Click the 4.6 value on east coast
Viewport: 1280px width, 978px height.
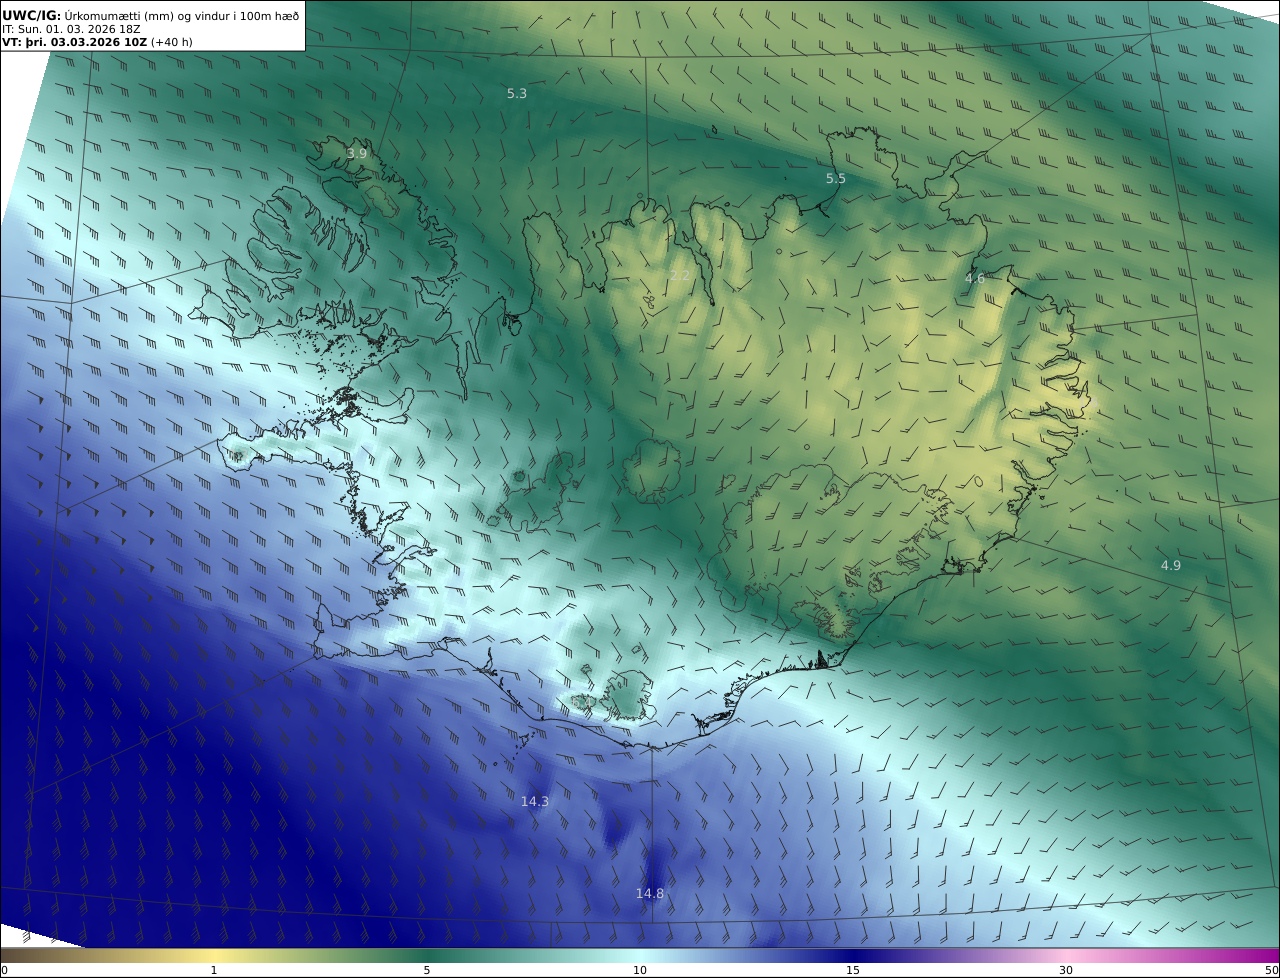pyautogui.click(x=975, y=278)
